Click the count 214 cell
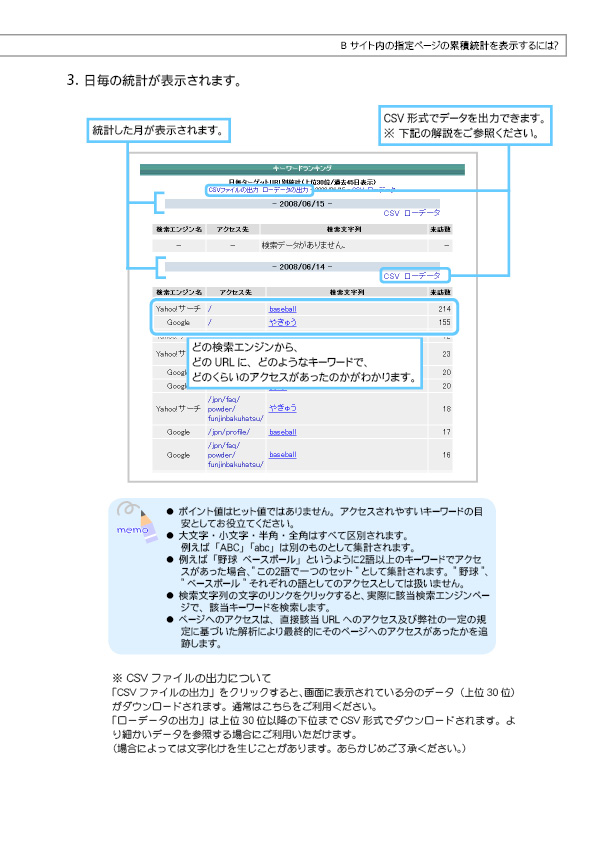Screen dimensions: 595x842 444,309
